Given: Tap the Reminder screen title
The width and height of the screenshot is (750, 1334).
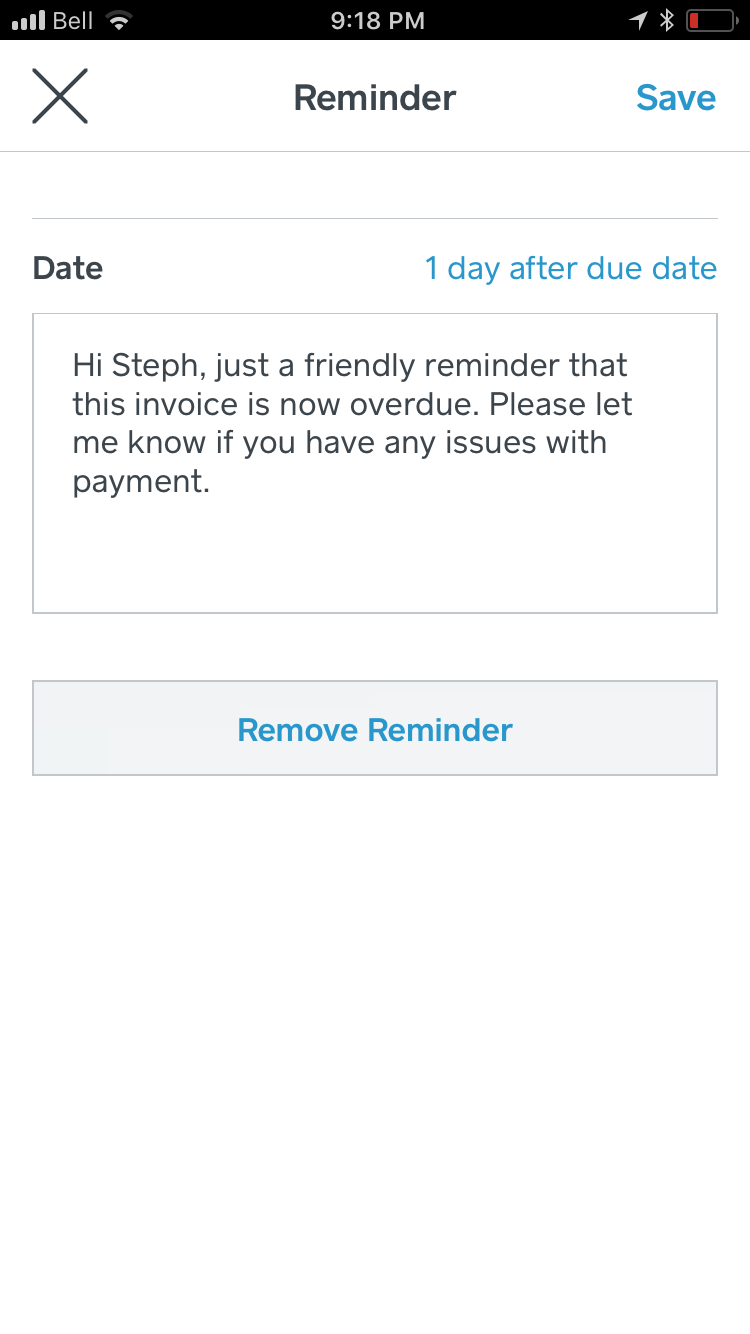Looking at the screenshot, I should pyautogui.click(x=375, y=98).
